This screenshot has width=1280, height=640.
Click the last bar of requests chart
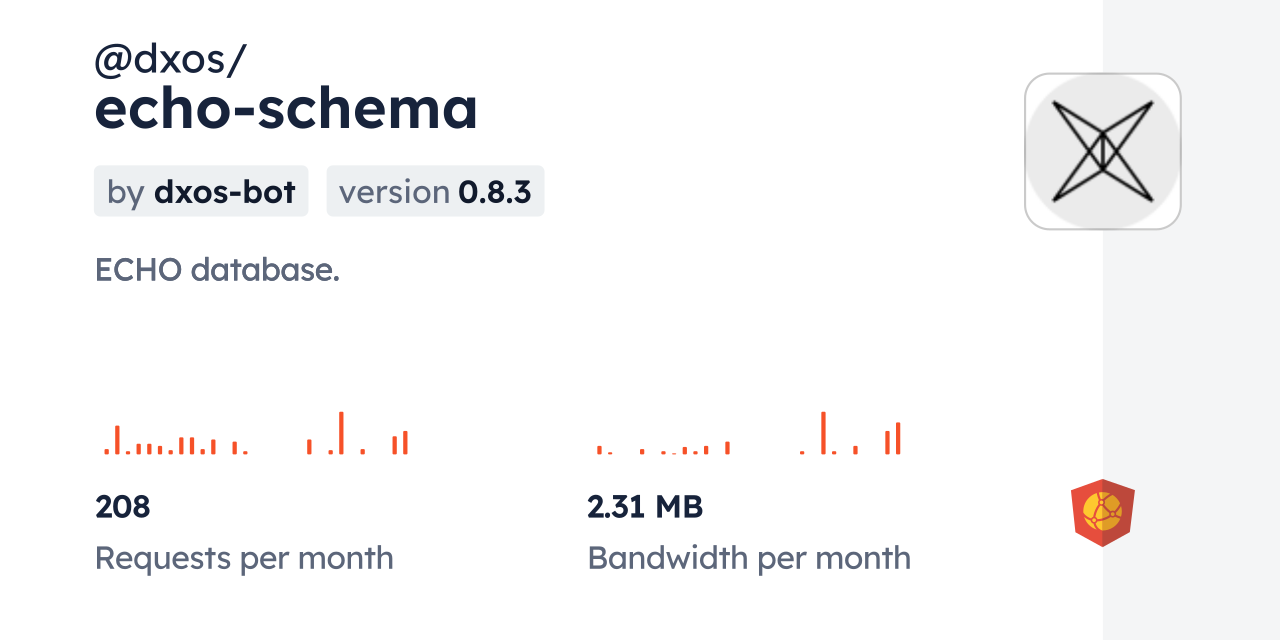point(405,442)
